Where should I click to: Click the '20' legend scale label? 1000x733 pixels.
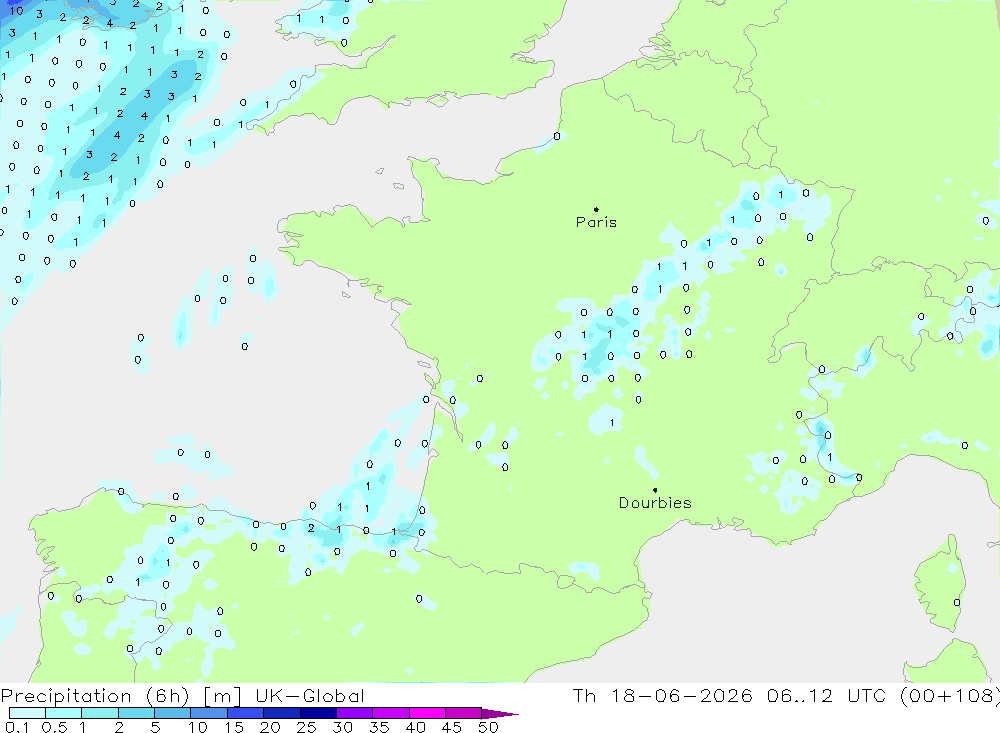pos(270,727)
